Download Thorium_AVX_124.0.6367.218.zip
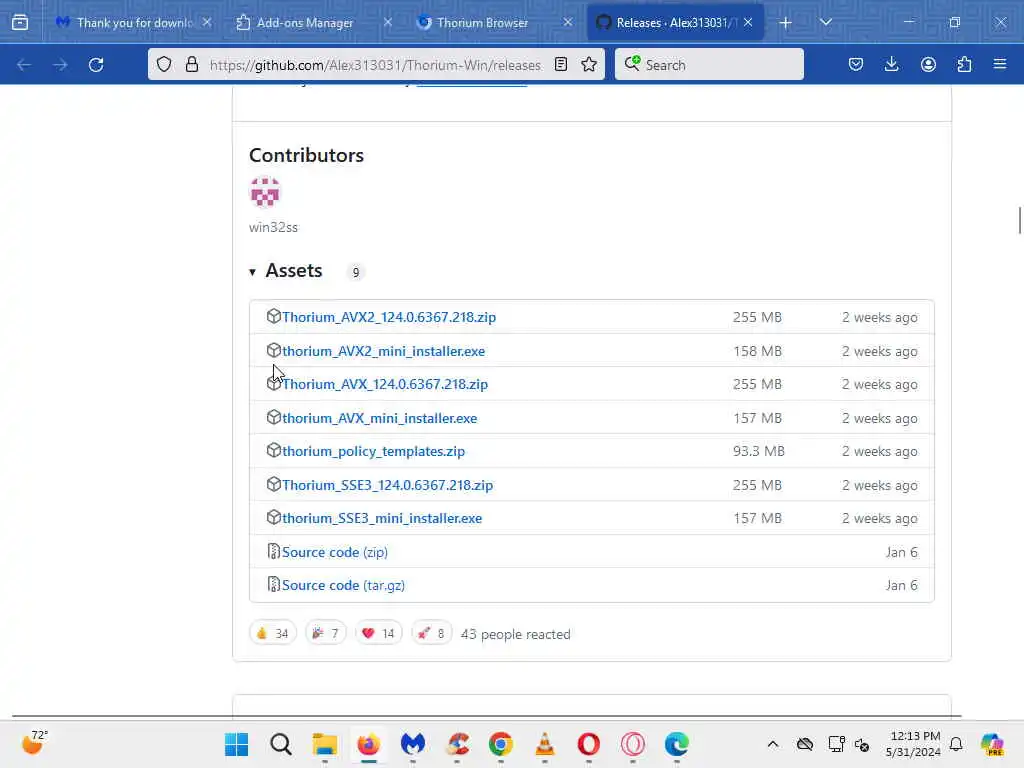 (x=385, y=384)
